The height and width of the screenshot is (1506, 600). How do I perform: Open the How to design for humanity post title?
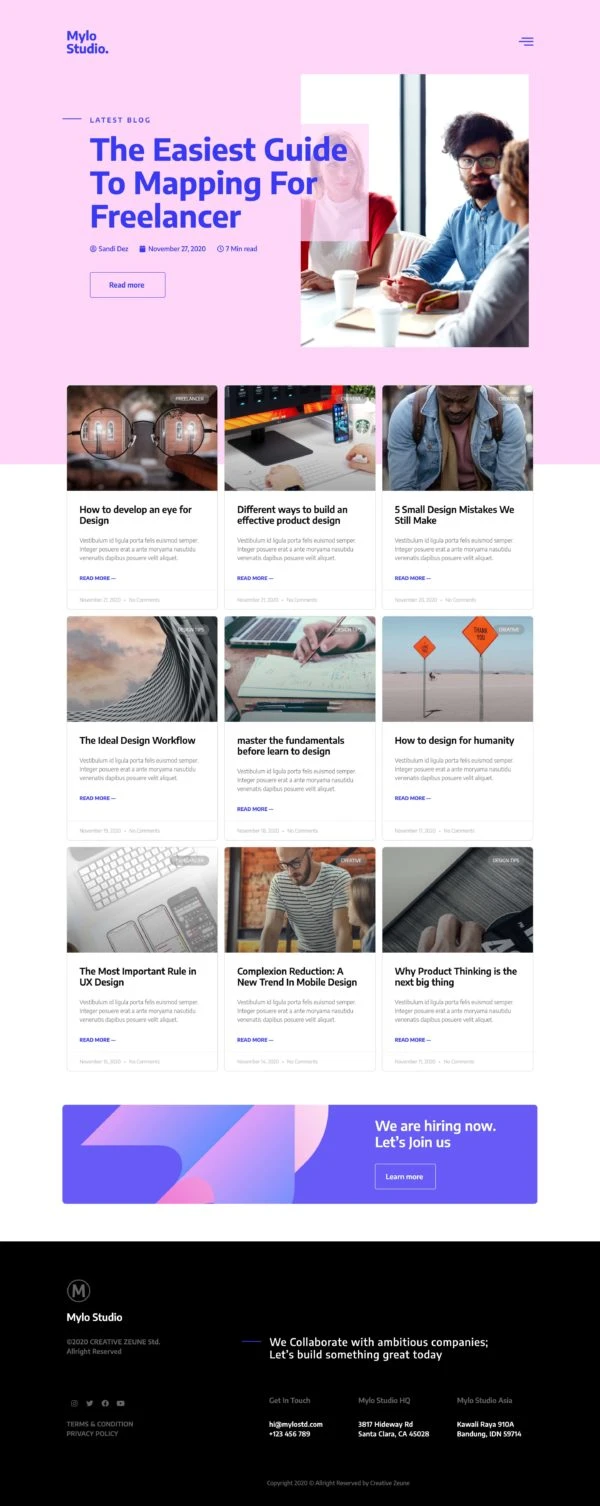454,741
